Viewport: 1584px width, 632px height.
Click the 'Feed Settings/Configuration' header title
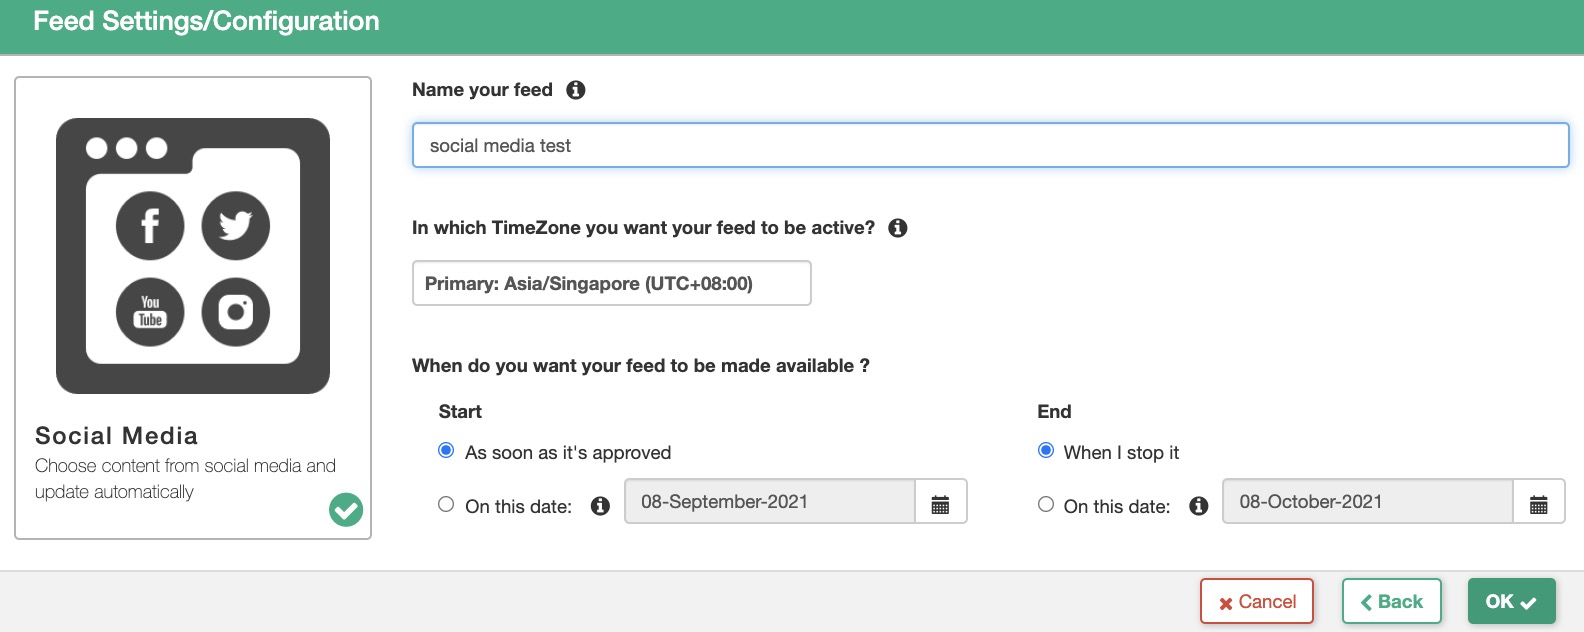pyautogui.click(x=206, y=21)
